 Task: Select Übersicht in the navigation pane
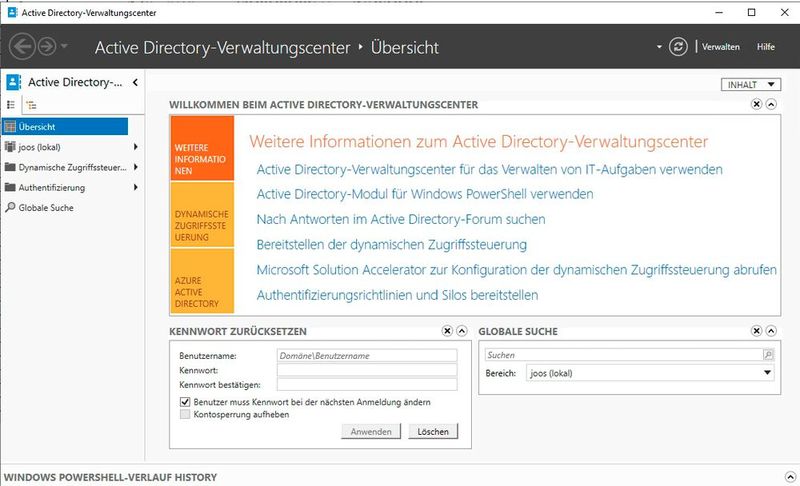pos(65,126)
